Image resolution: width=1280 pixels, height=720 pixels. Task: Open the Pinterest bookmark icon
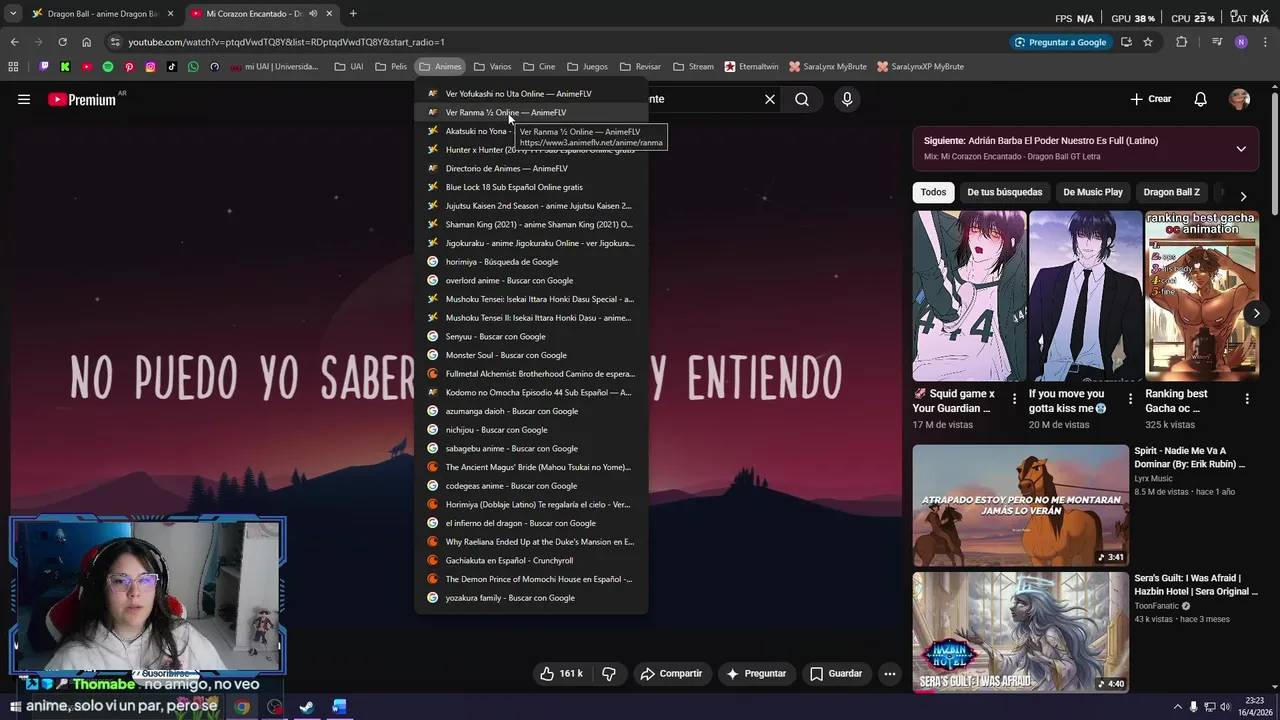coord(129,67)
